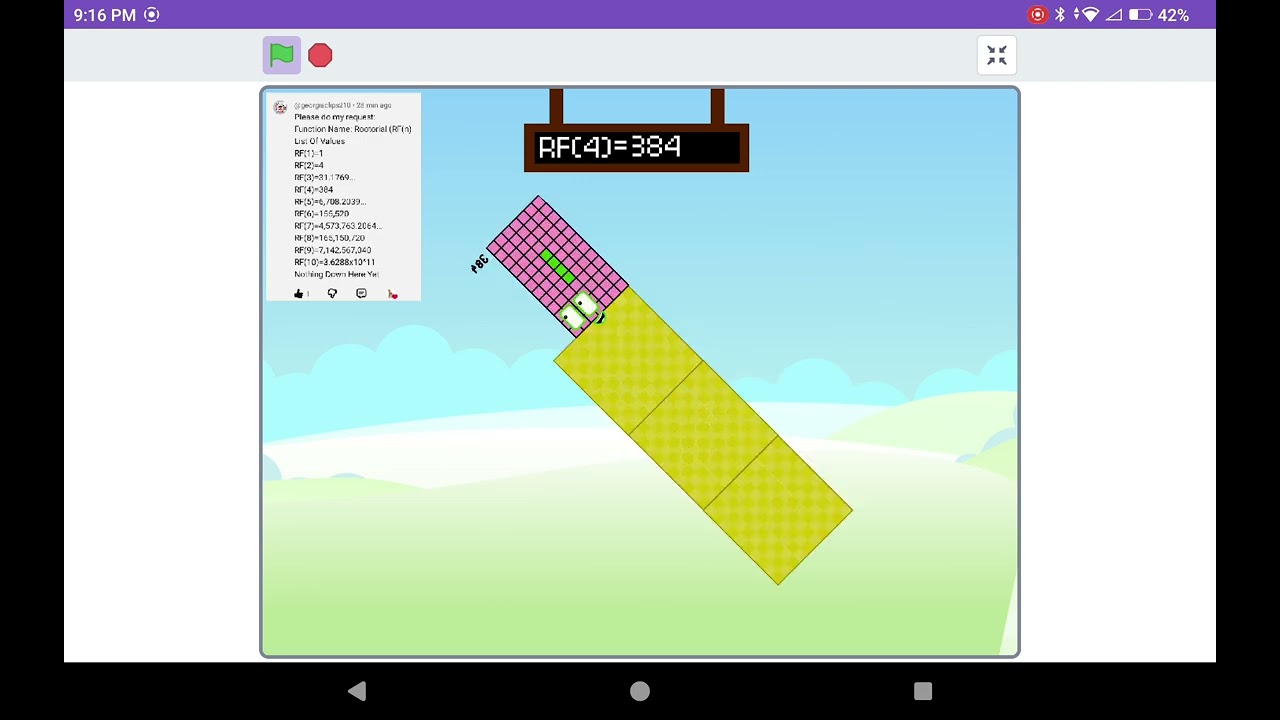Click the rotated 384 label beside the character
This screenshot has height=720, width=1280.
click(x=480, y=263)
